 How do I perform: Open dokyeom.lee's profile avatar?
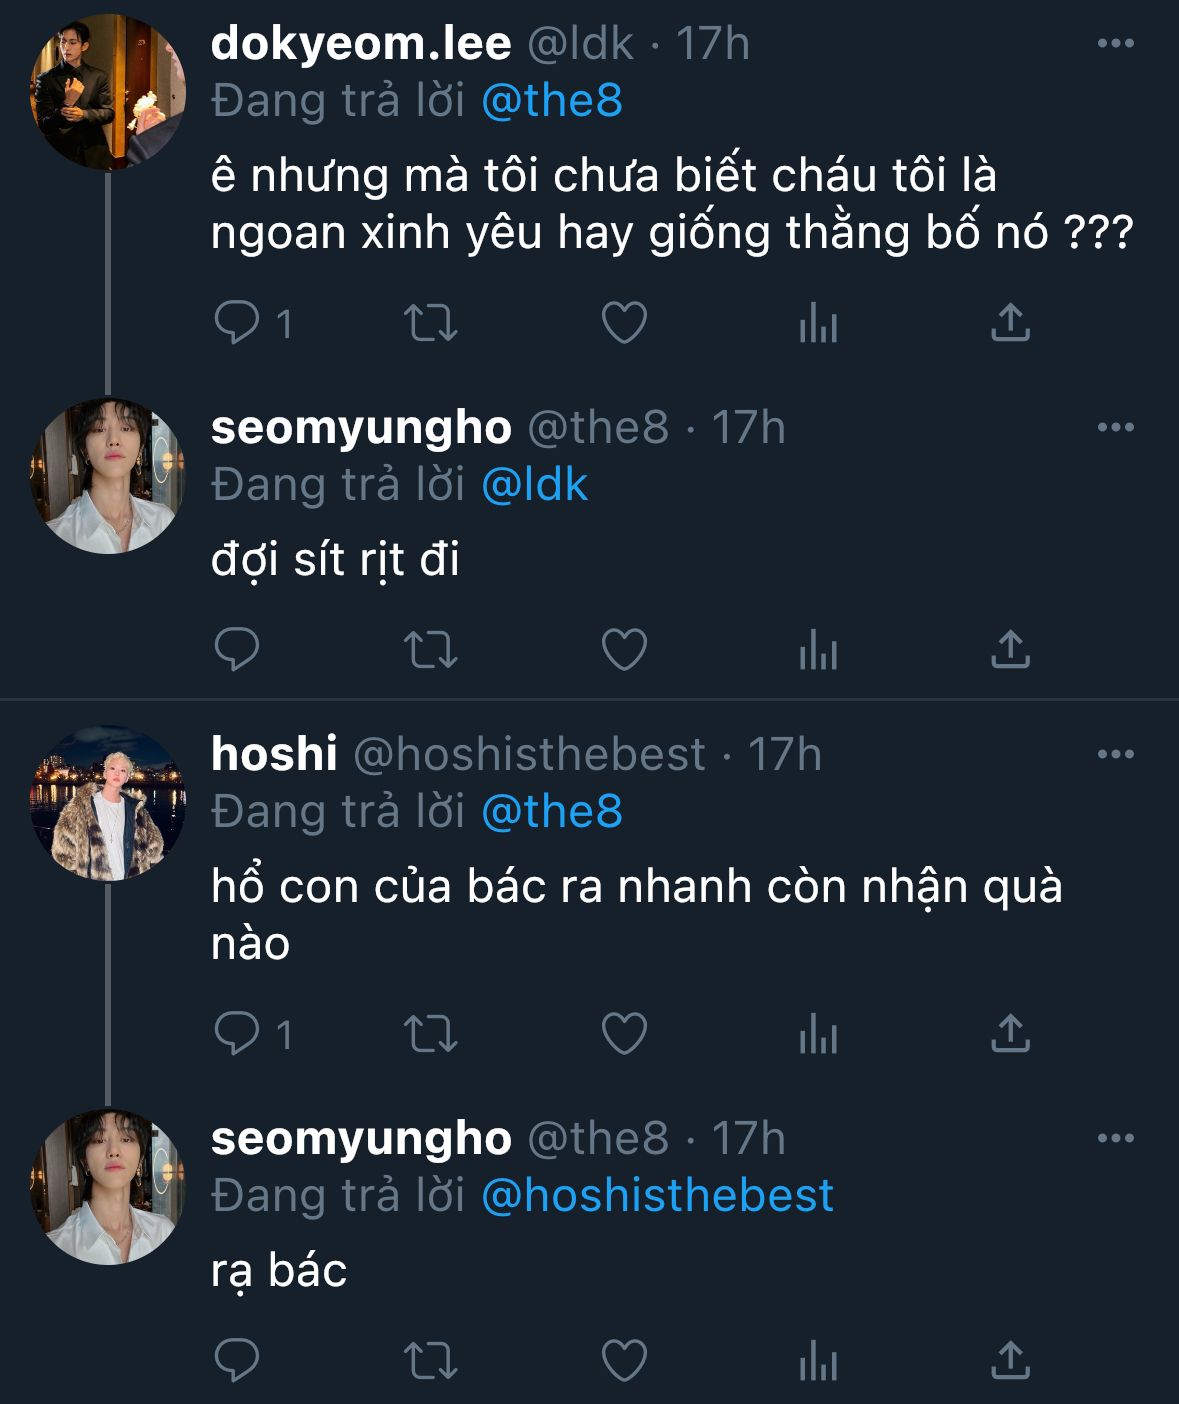108,92
